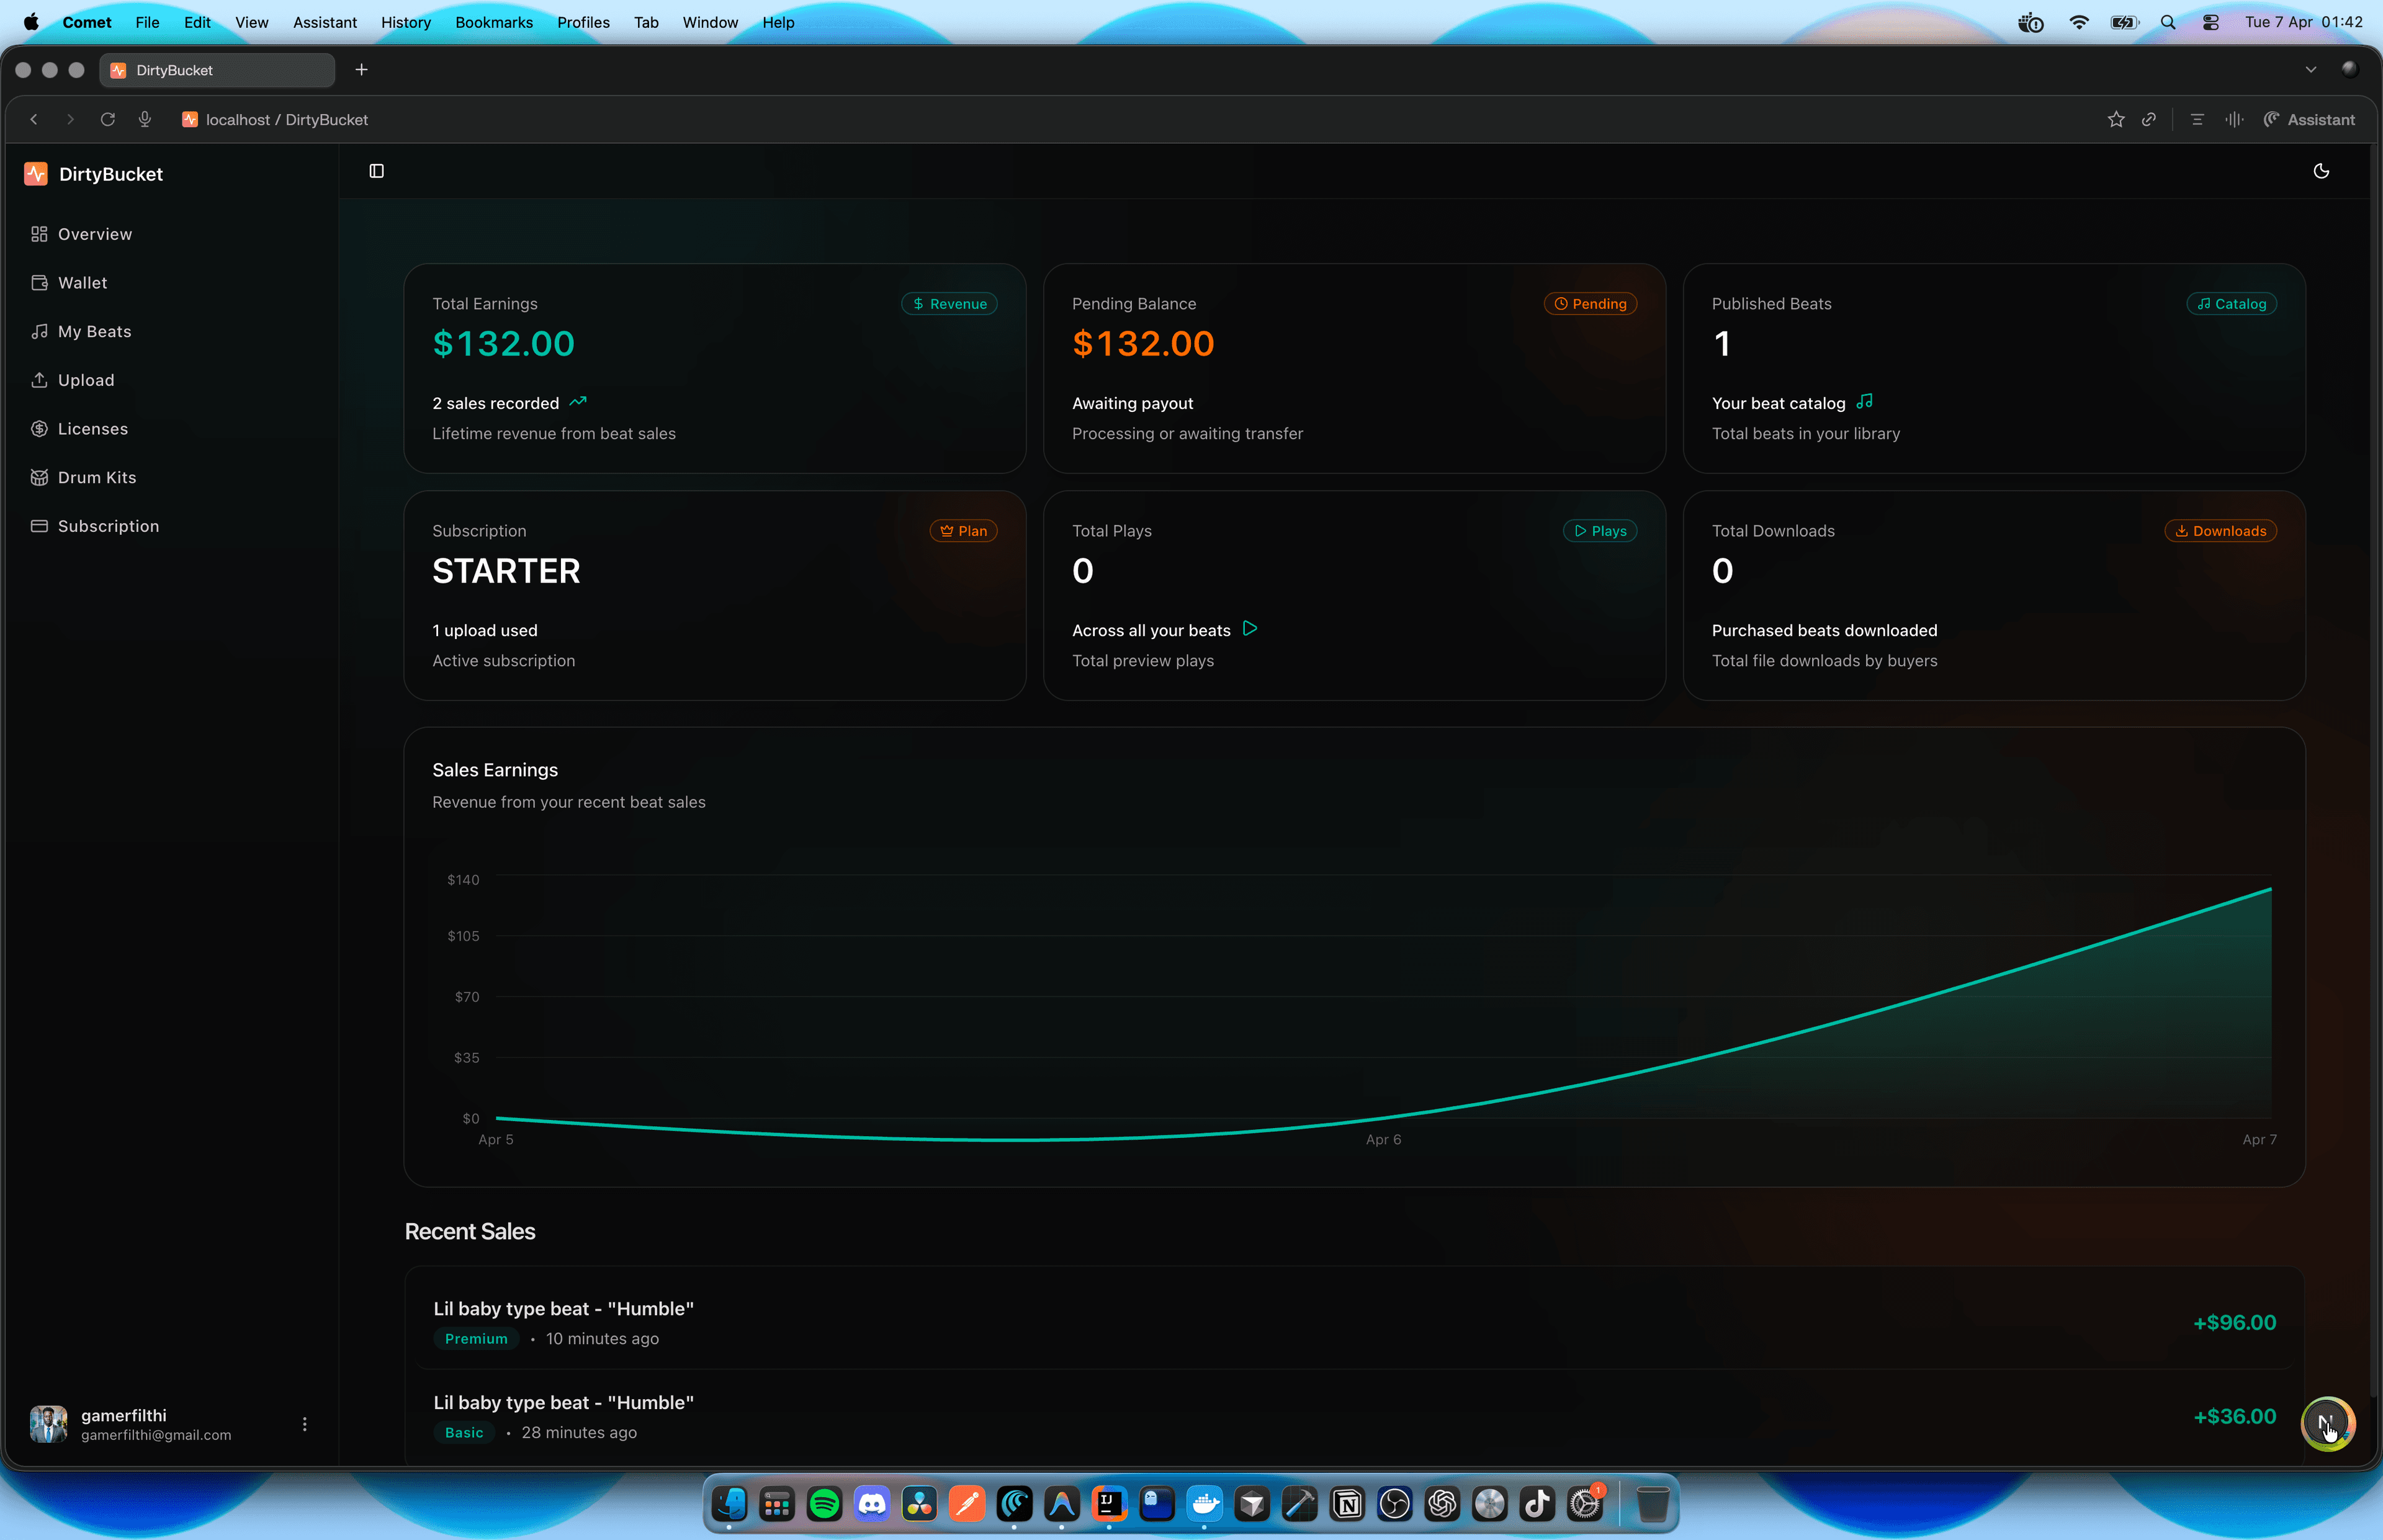Click the Plan badge on Subscription card
The image size is (2383, 1540).
(963, 531)
